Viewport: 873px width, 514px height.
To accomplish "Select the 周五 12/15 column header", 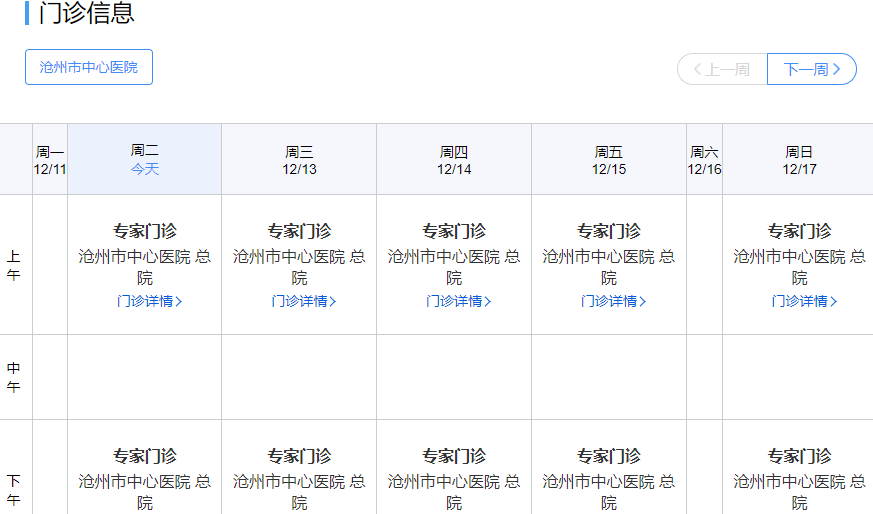I will point(609,160).
